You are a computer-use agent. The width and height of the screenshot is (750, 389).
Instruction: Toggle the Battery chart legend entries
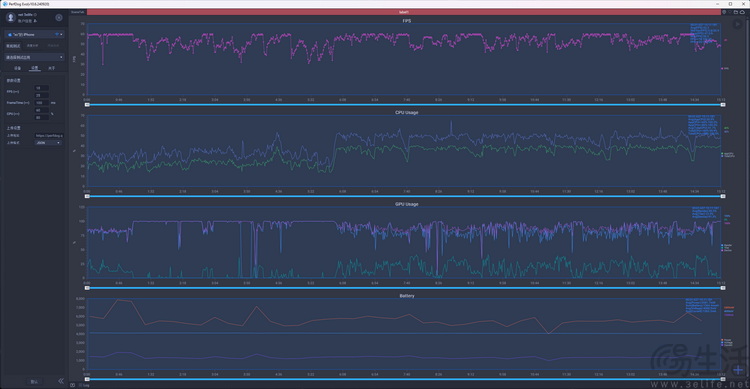pyautogui.click(x=727, y=342)
